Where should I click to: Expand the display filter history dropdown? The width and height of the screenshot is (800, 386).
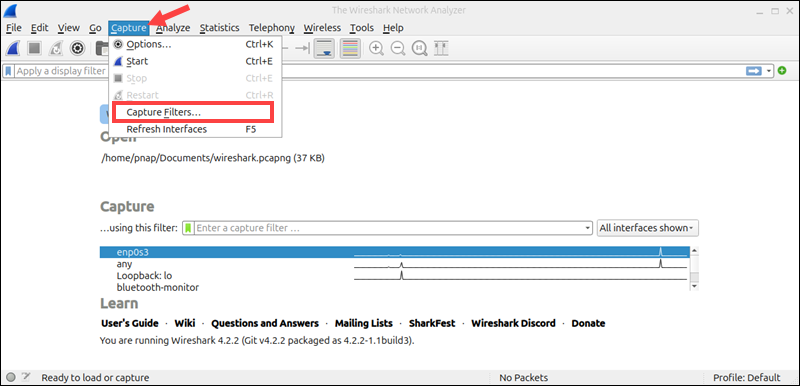tap(769, 71)
